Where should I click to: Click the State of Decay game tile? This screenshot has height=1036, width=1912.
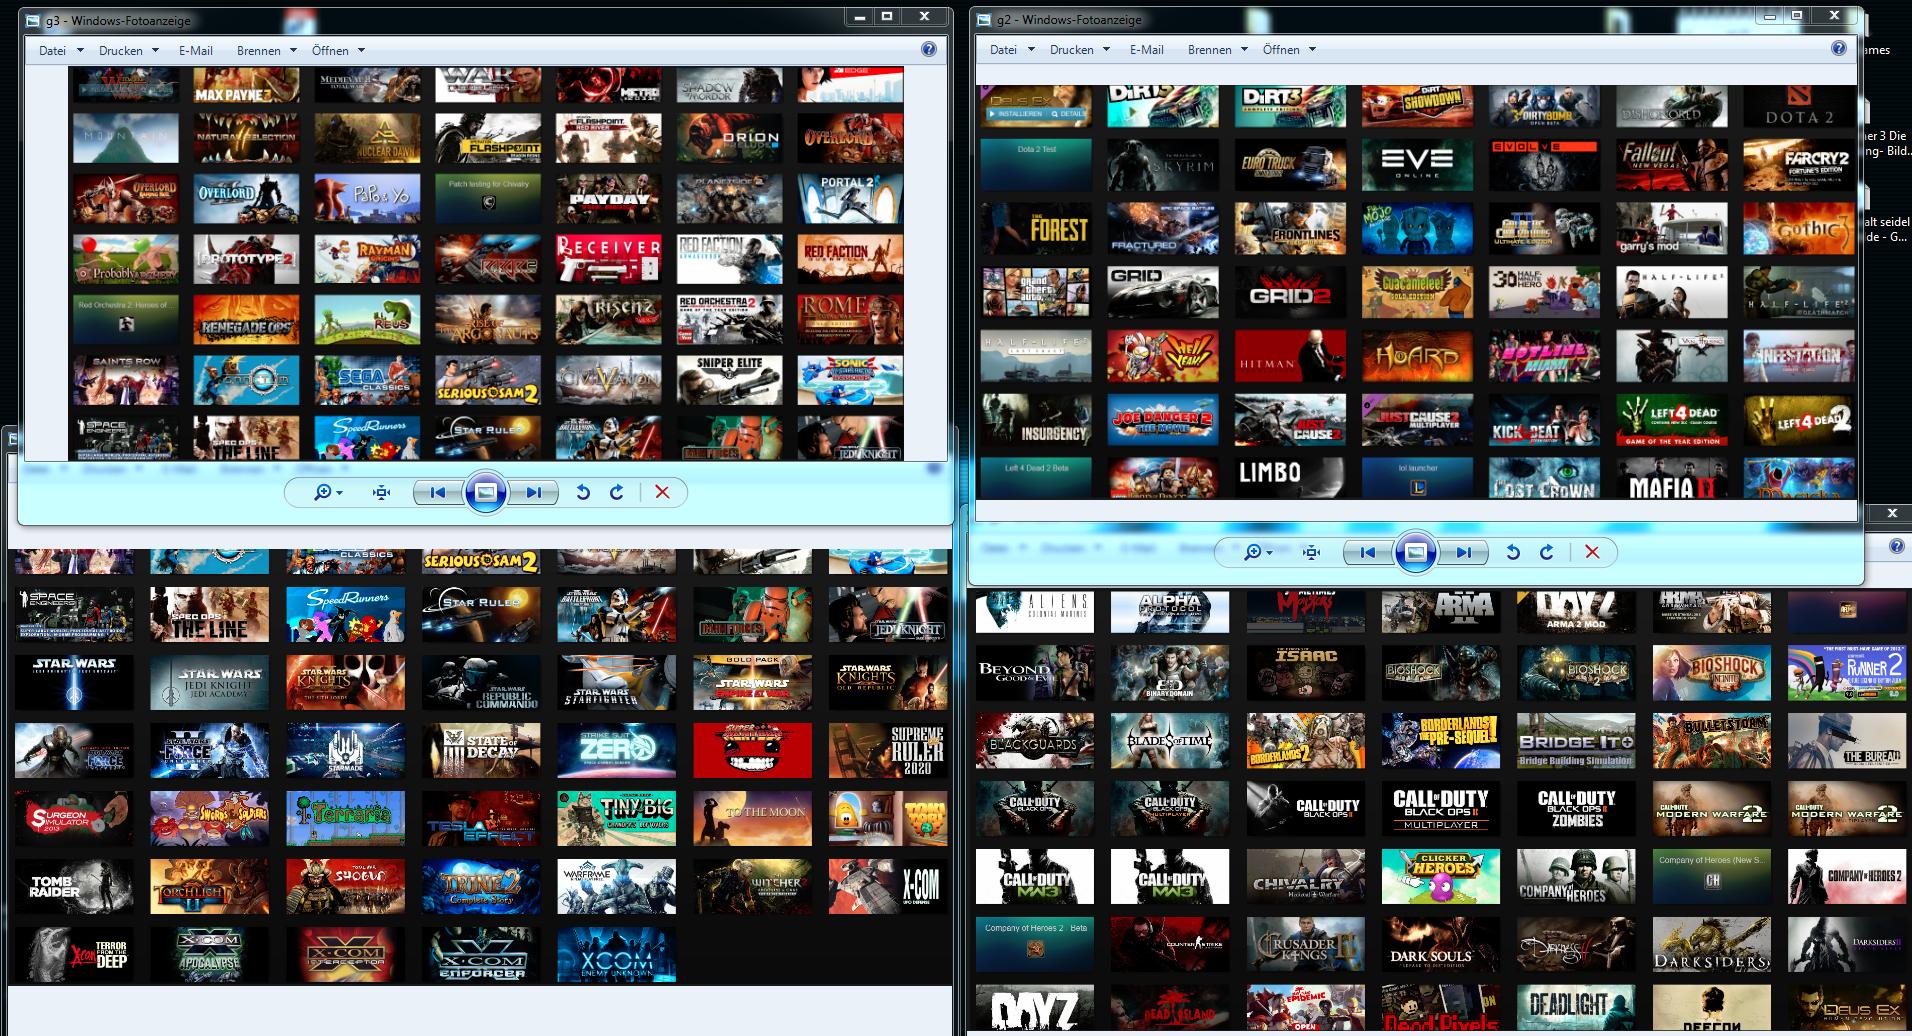(481, 750)
